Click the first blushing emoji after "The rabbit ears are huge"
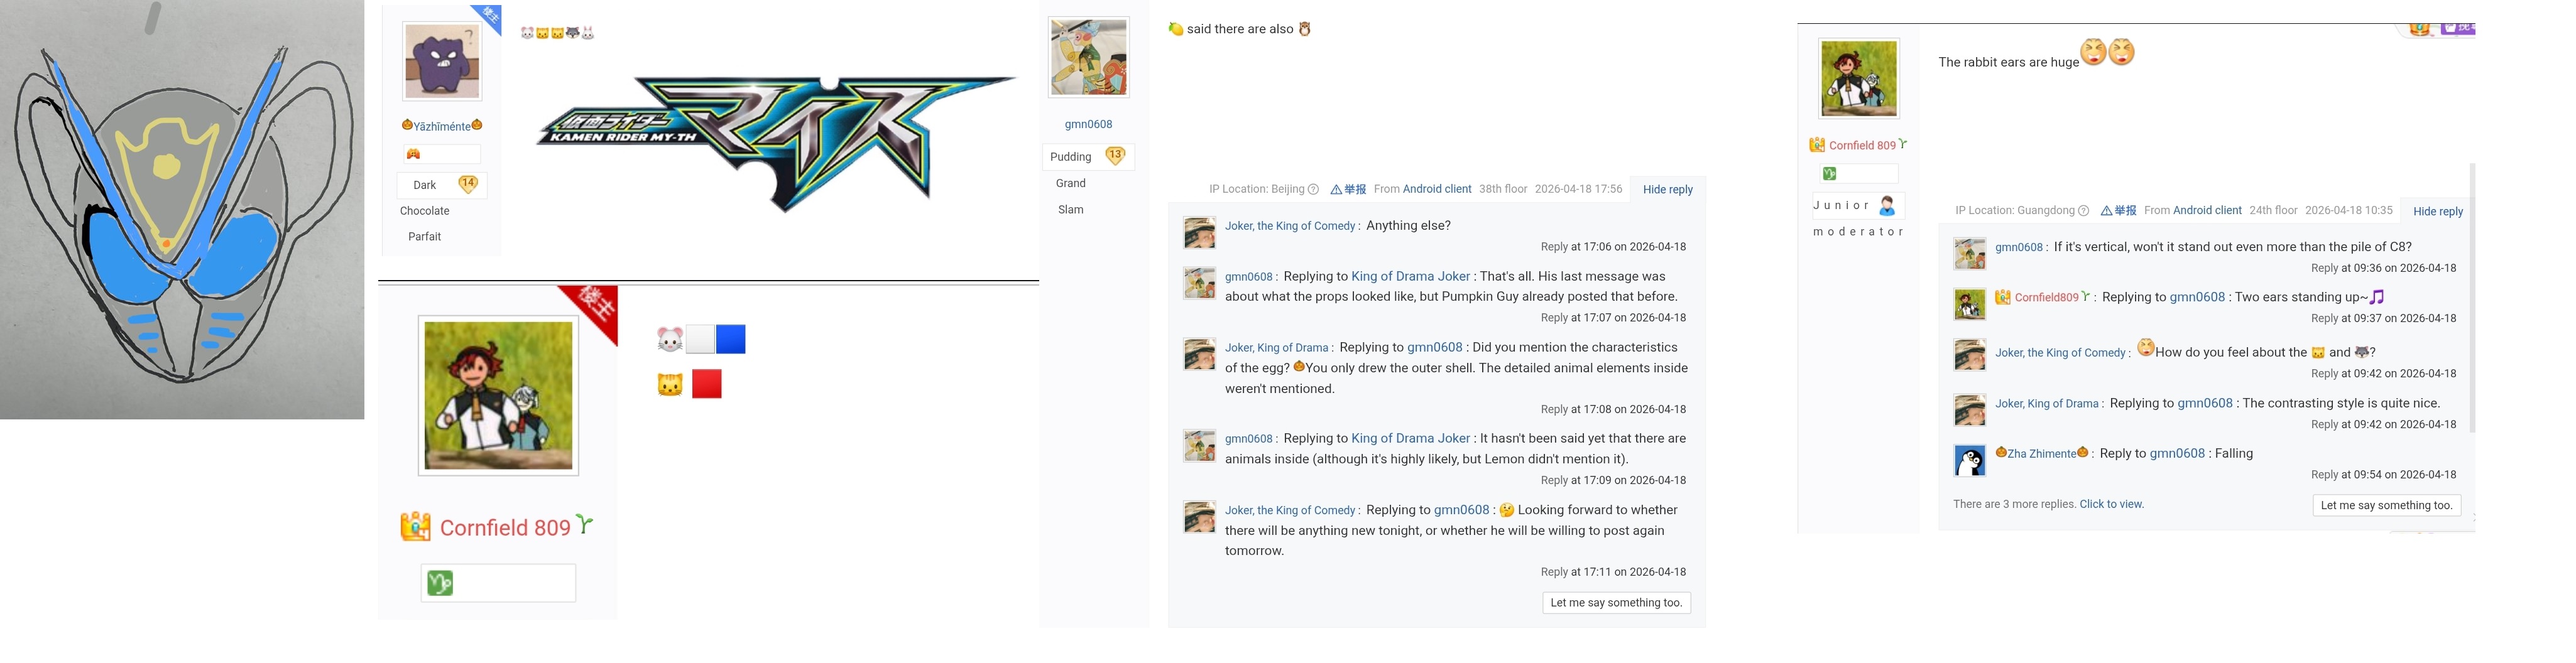Viewport: 2576px width, 663px height. coord(2094,52)
